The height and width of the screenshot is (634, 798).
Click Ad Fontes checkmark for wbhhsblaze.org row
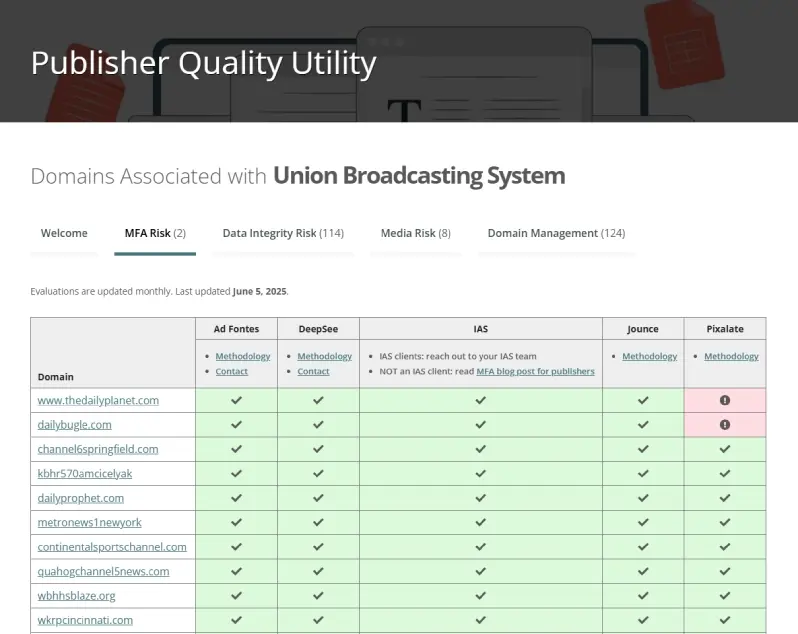pos(236,596)
